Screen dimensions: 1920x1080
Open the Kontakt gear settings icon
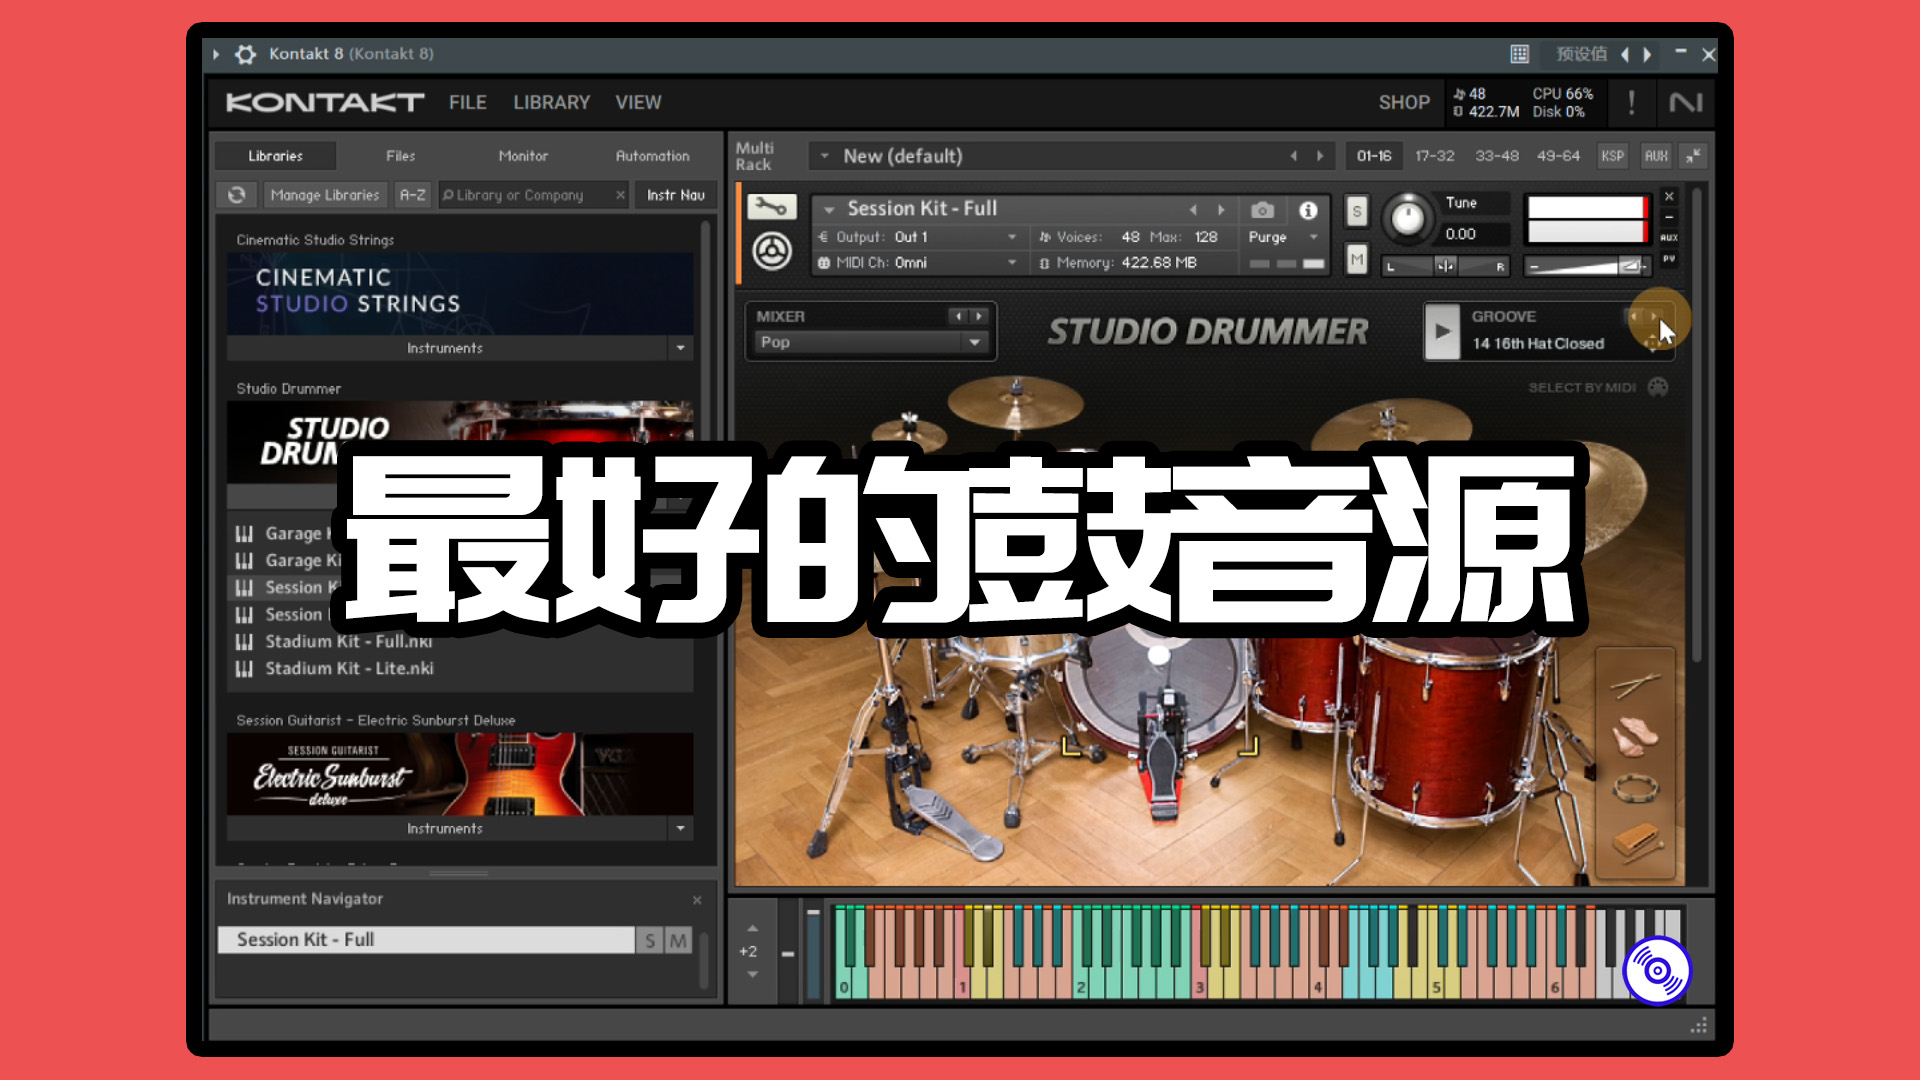click(x=245, y=54)
